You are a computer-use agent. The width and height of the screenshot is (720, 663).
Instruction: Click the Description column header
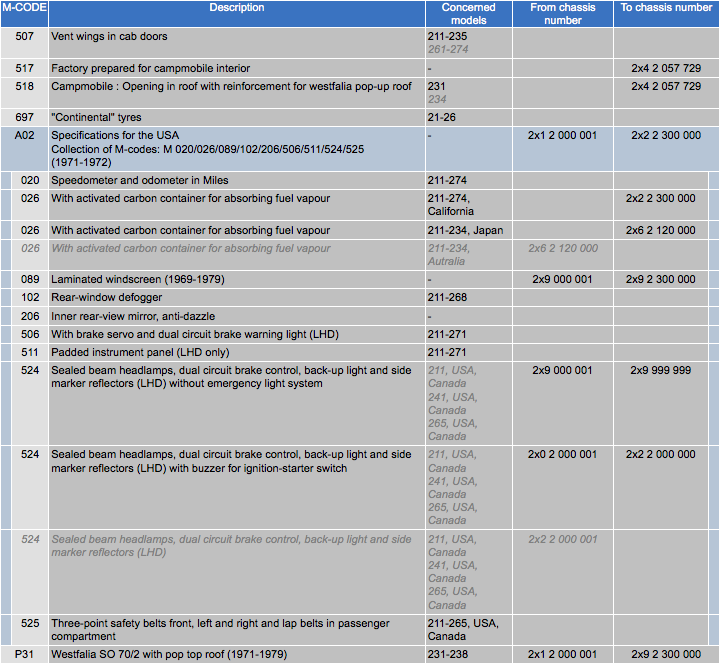(237, 8)
